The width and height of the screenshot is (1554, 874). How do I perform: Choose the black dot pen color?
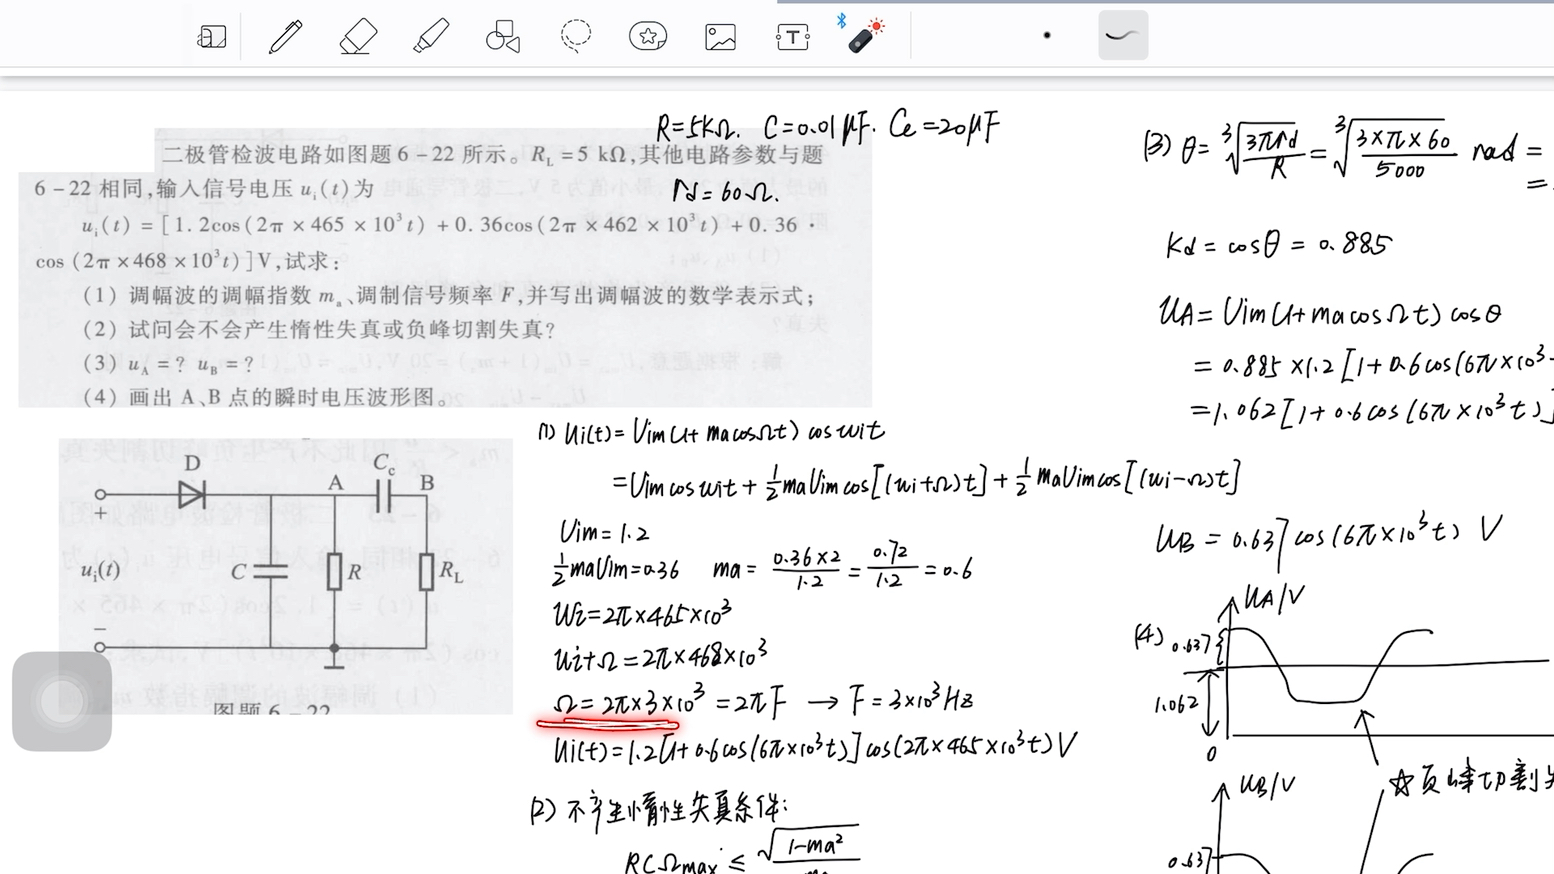pos(1047,36)
